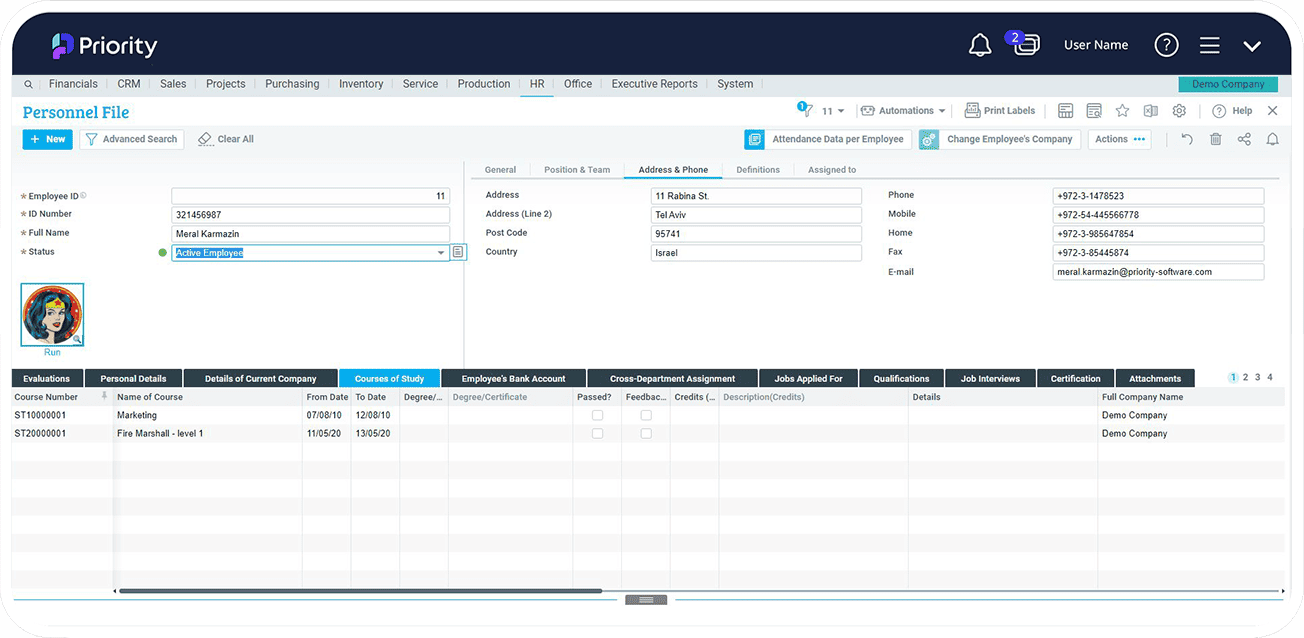
Task: Open form settings gear icon
Action: pos(1179,111)
